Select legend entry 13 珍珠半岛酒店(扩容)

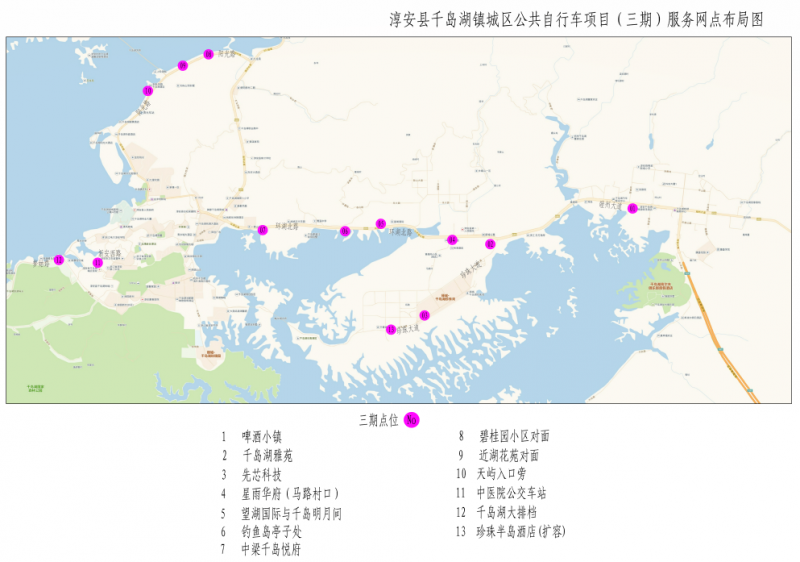click(x=521, y=532)
